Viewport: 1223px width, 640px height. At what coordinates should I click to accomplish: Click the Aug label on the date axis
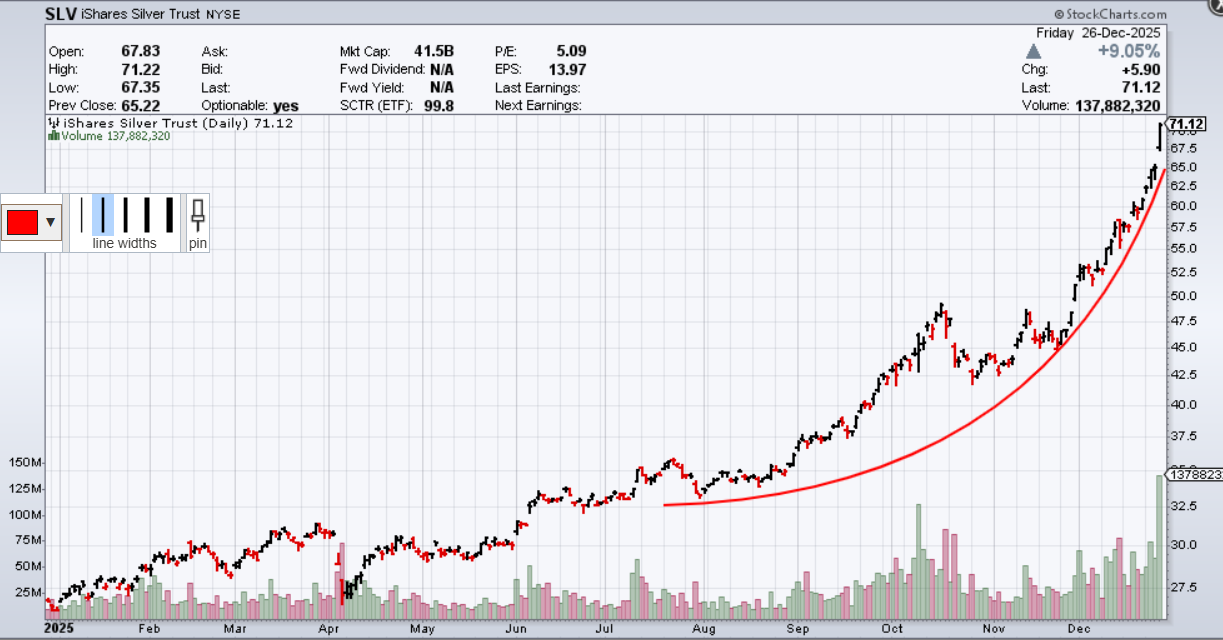[x=704, y=629]
